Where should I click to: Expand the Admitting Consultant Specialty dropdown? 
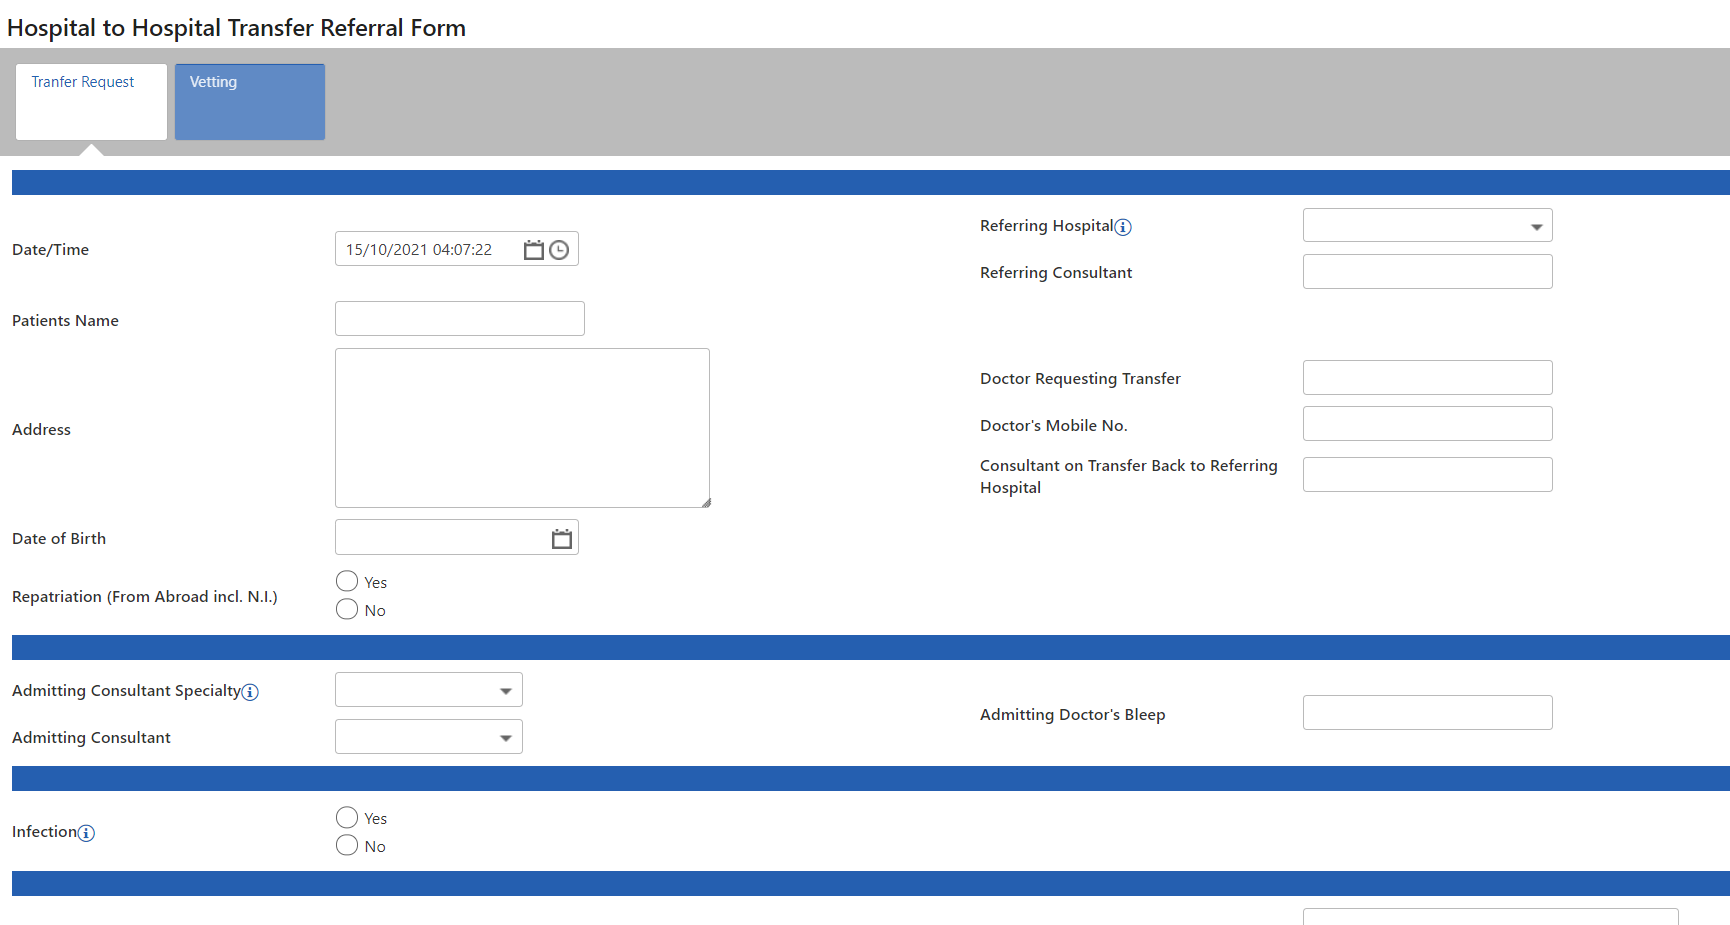click(506, 689)
